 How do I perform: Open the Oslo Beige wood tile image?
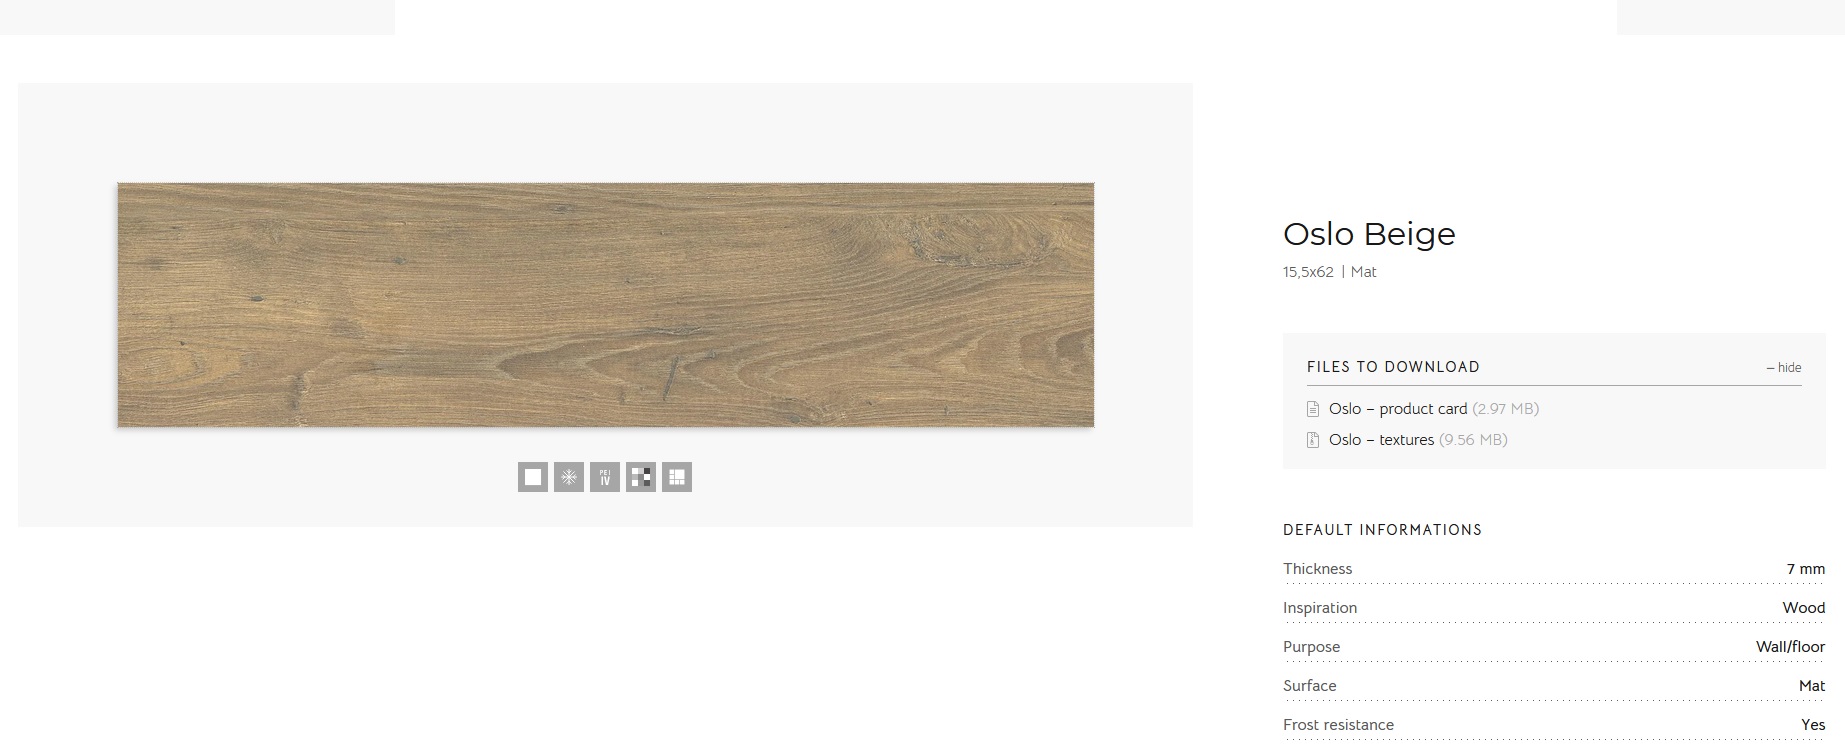(x=605, y=305)
